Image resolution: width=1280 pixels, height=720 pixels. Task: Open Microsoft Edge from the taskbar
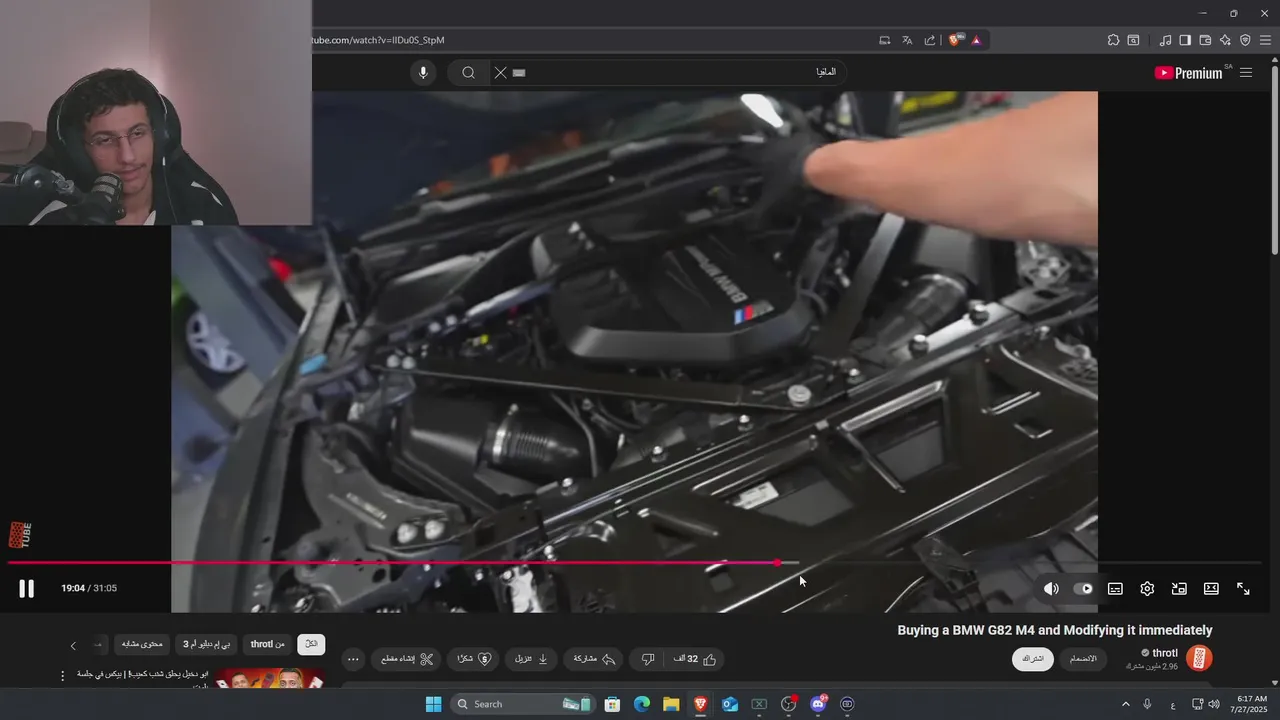pos(642,704)
